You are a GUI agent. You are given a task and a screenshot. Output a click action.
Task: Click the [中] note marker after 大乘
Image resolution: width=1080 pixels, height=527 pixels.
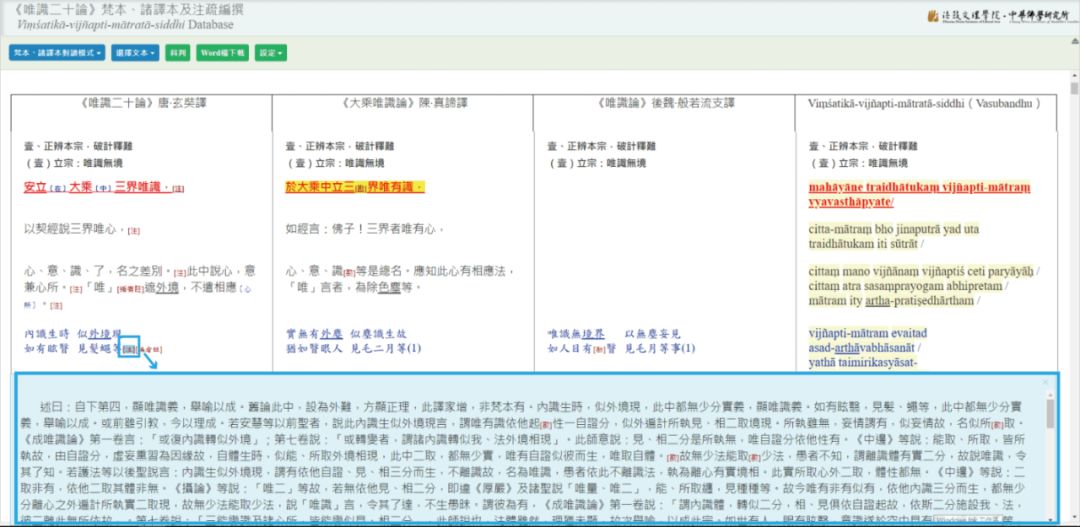pyautogui.click(x=105, y=188)
